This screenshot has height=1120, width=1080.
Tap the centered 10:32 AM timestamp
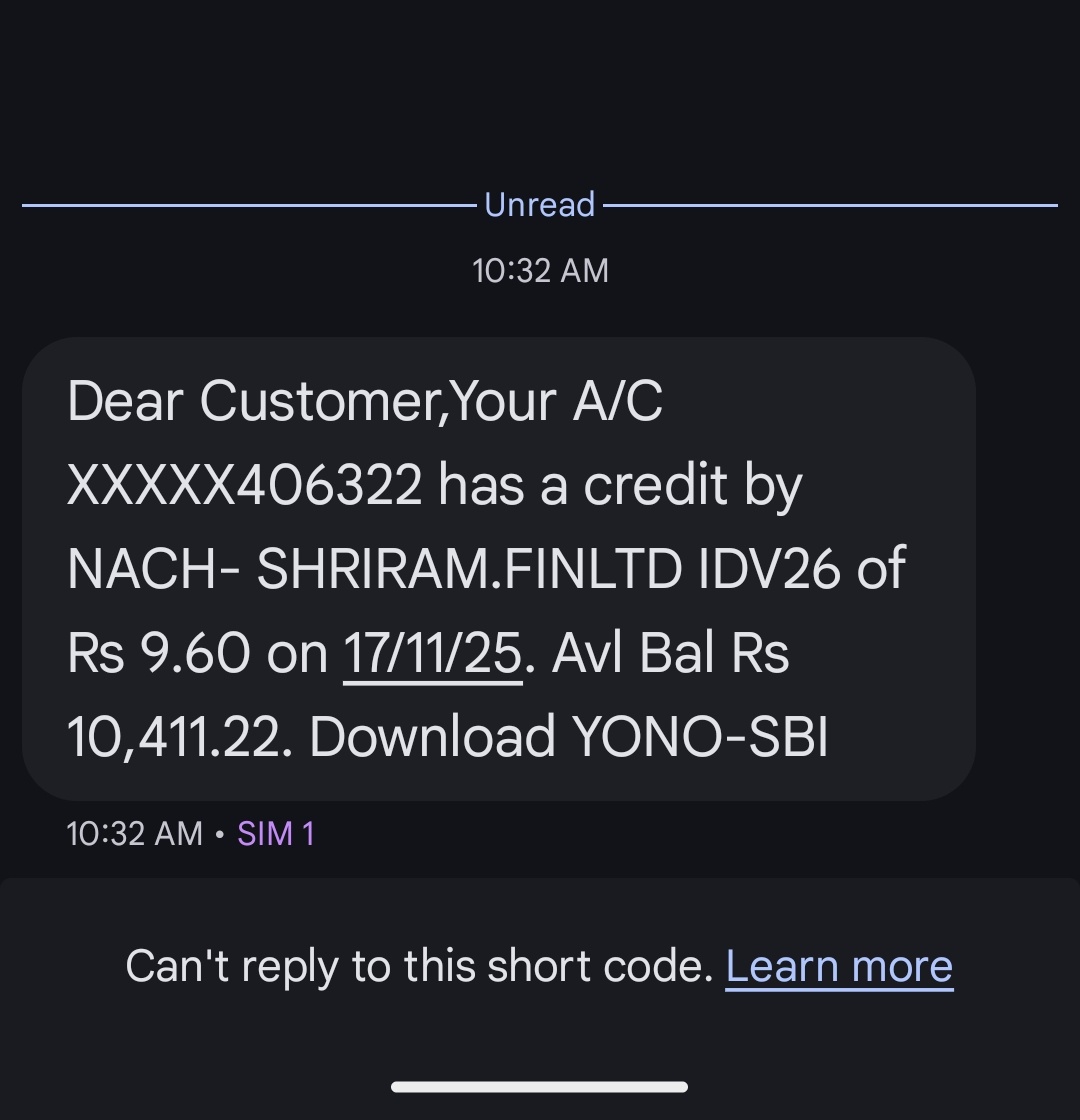tap(540, 271)
